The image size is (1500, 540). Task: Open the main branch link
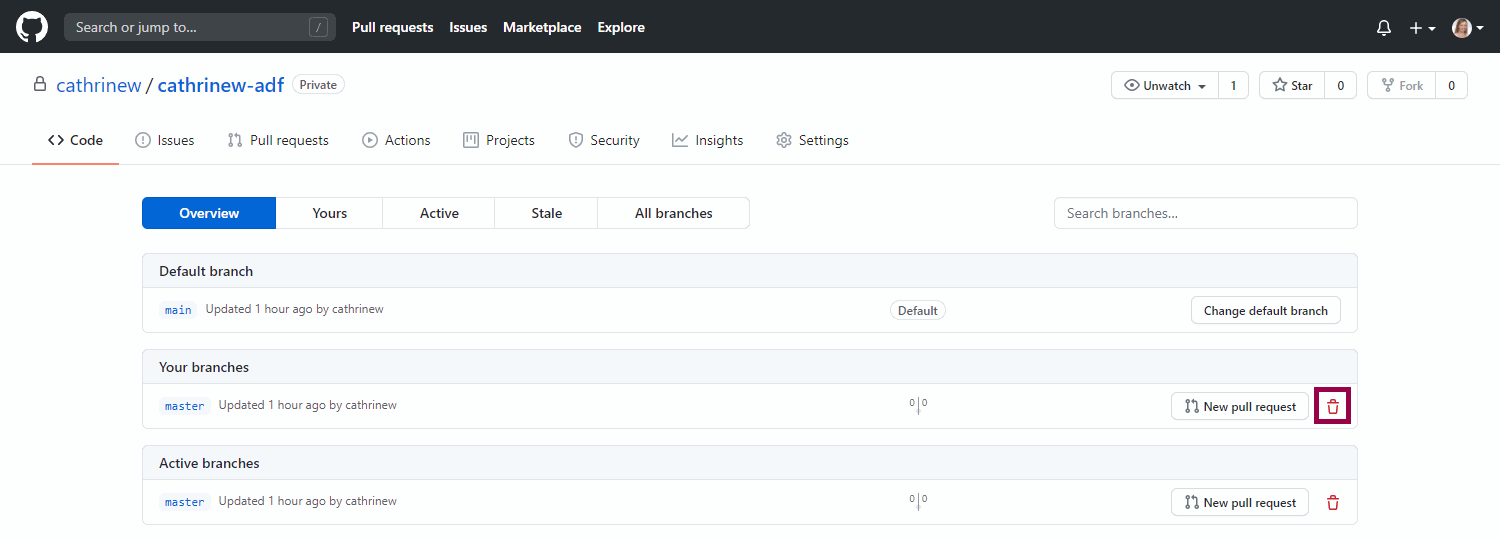point(178,310)
